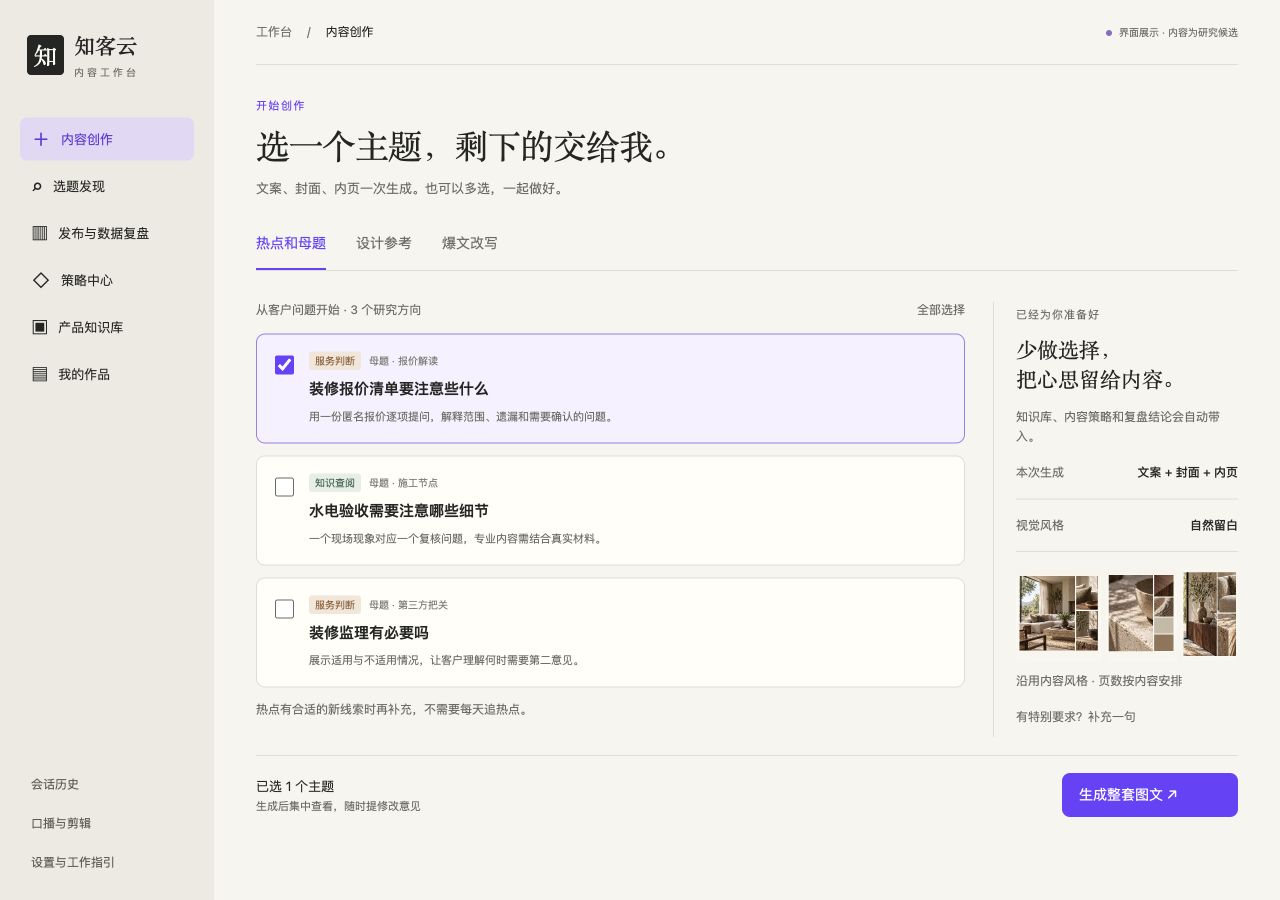This screenshot has height=900, width=1280.
Task: Check the 水电验收需要注意哪些细节 topic checkbox
Action: click(x=284, y=487)
